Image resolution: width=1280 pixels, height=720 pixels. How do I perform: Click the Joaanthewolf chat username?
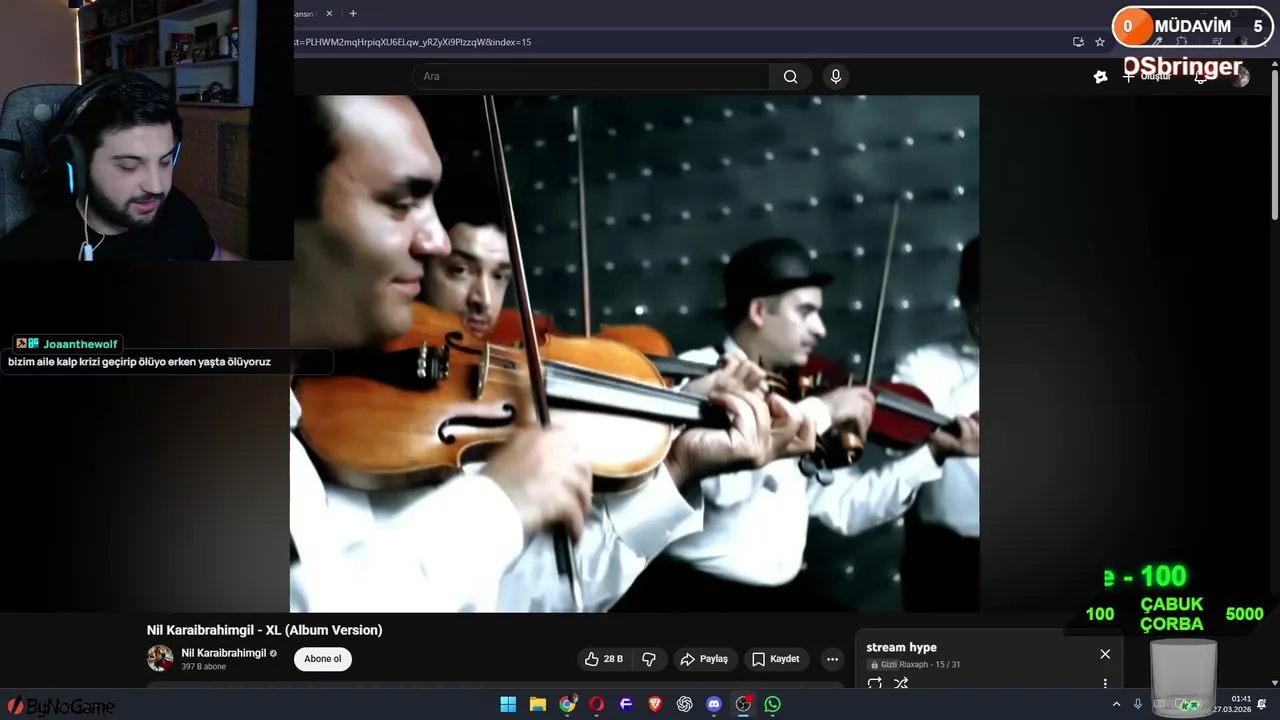[80, 344]
